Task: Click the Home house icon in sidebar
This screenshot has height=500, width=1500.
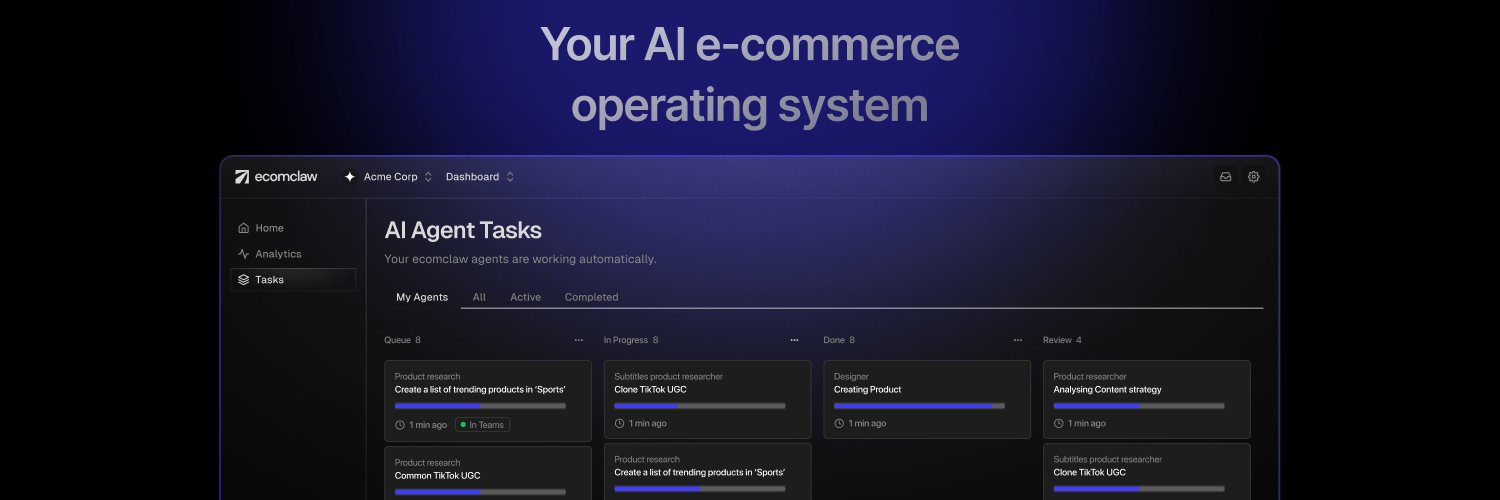Action: 243,228
